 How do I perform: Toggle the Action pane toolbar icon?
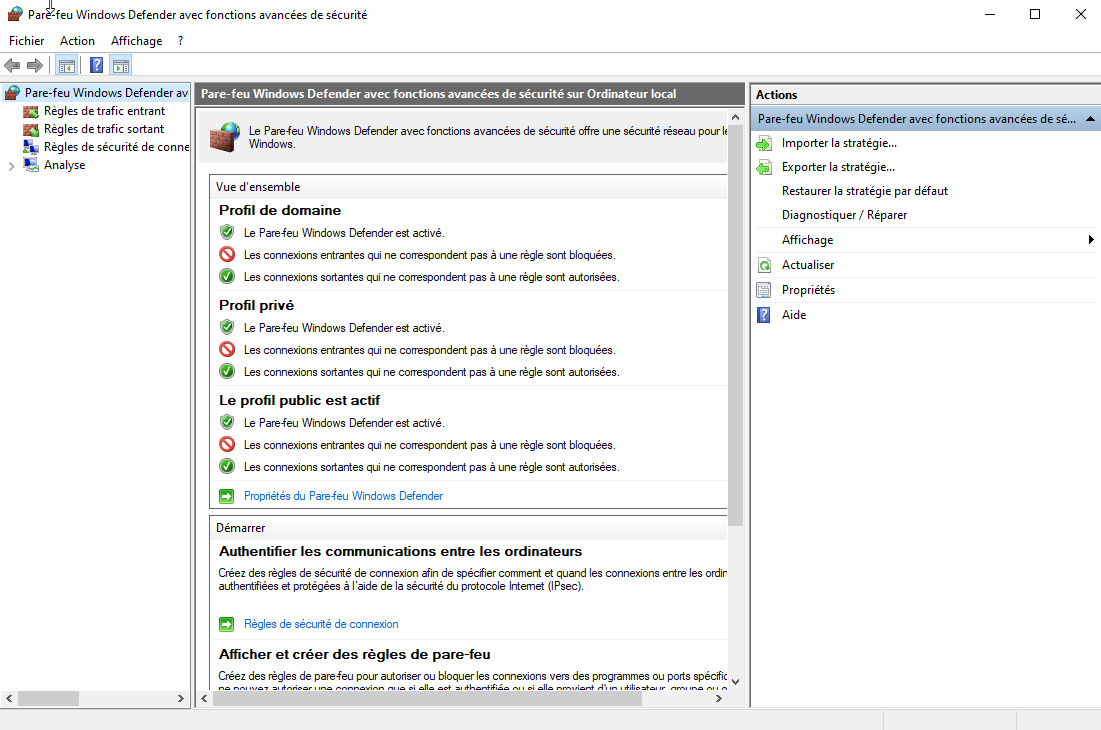(x=121, y=66)
